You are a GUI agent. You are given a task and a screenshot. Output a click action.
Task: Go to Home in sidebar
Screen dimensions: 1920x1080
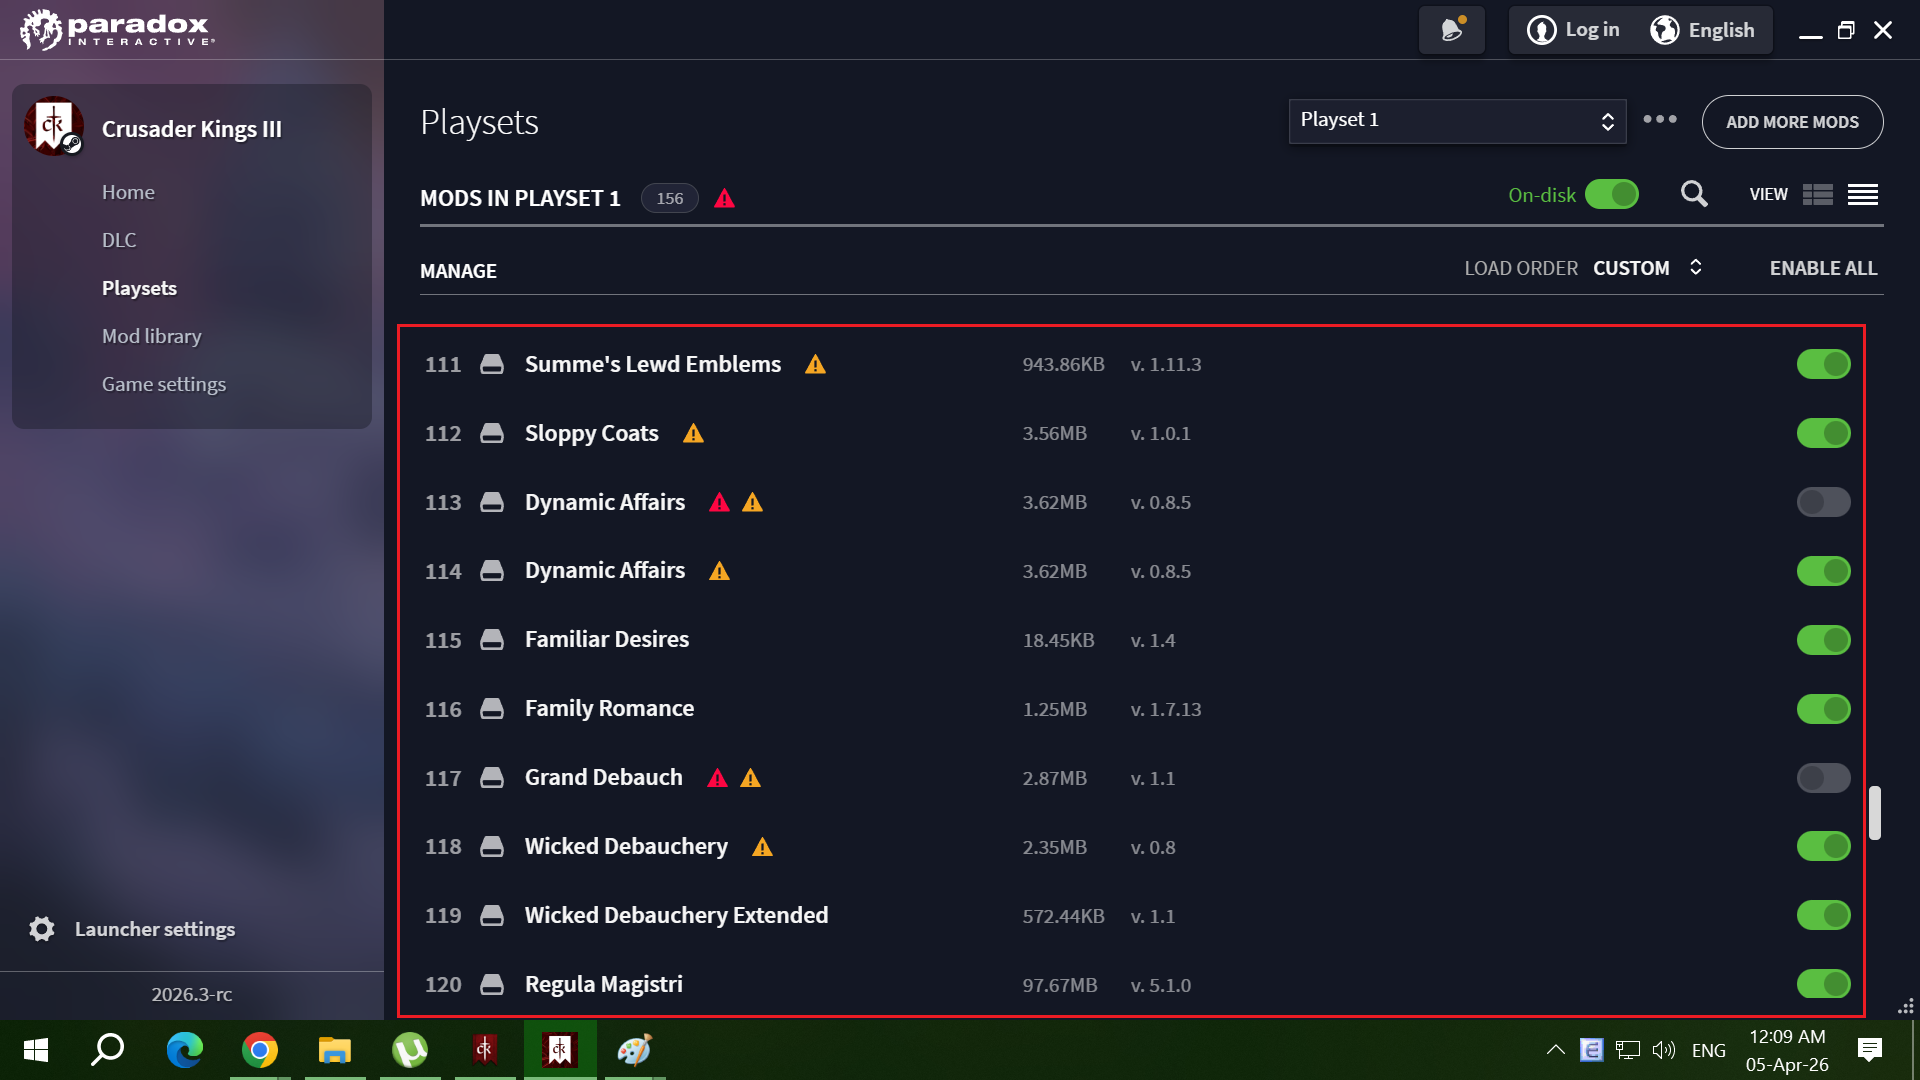(x=128, y=192)
